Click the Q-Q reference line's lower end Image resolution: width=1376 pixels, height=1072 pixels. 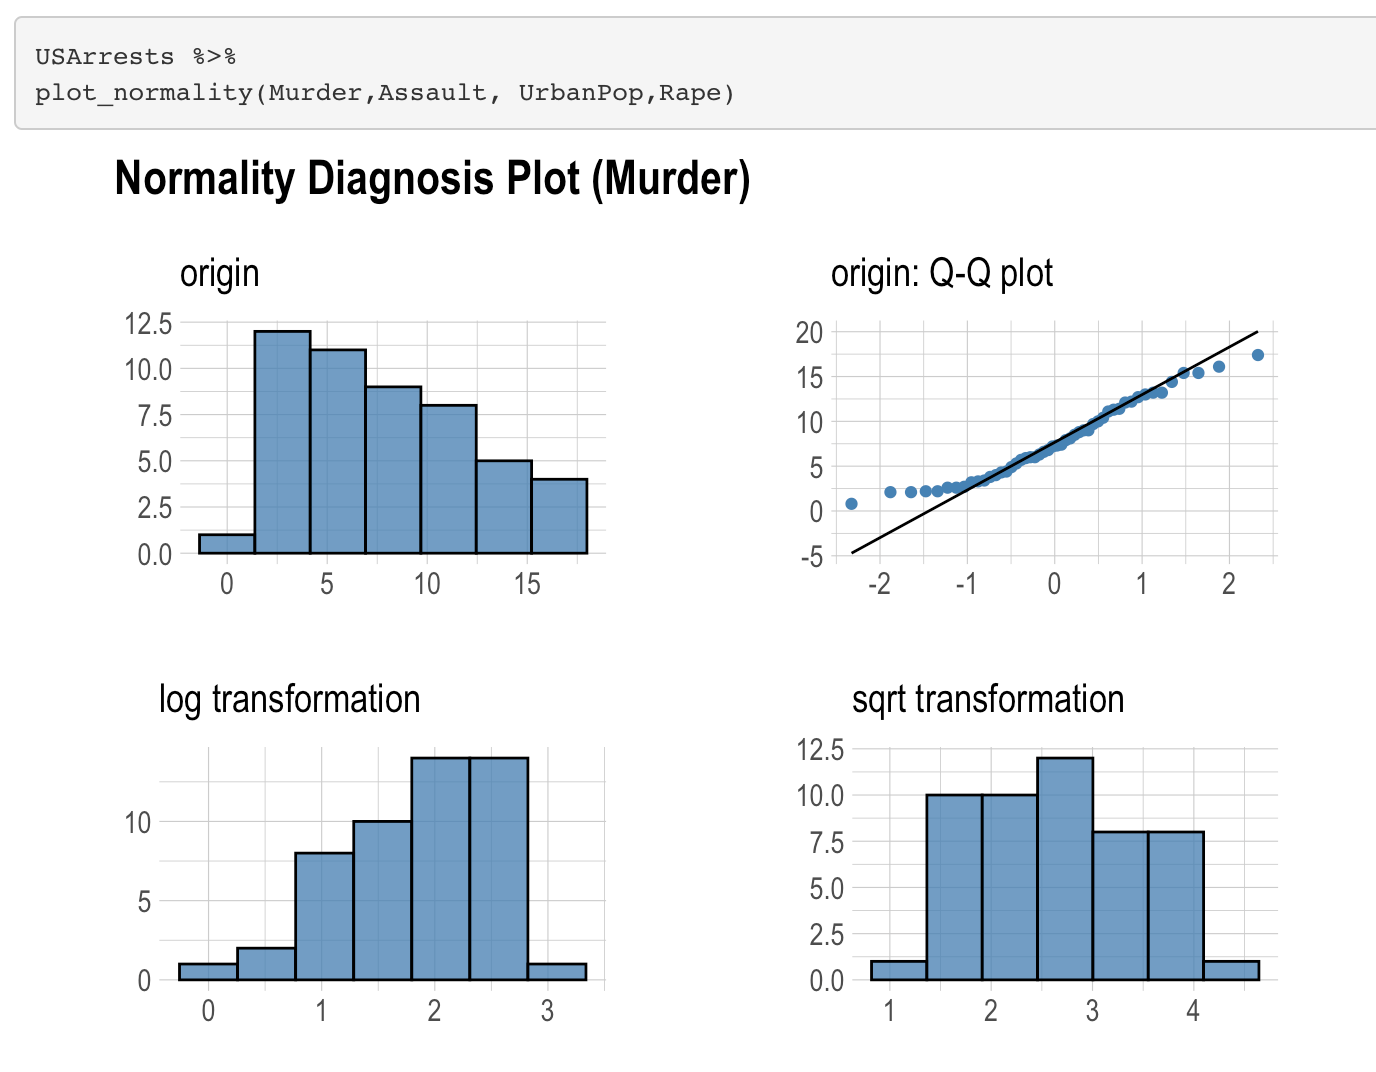pos(853,551)
